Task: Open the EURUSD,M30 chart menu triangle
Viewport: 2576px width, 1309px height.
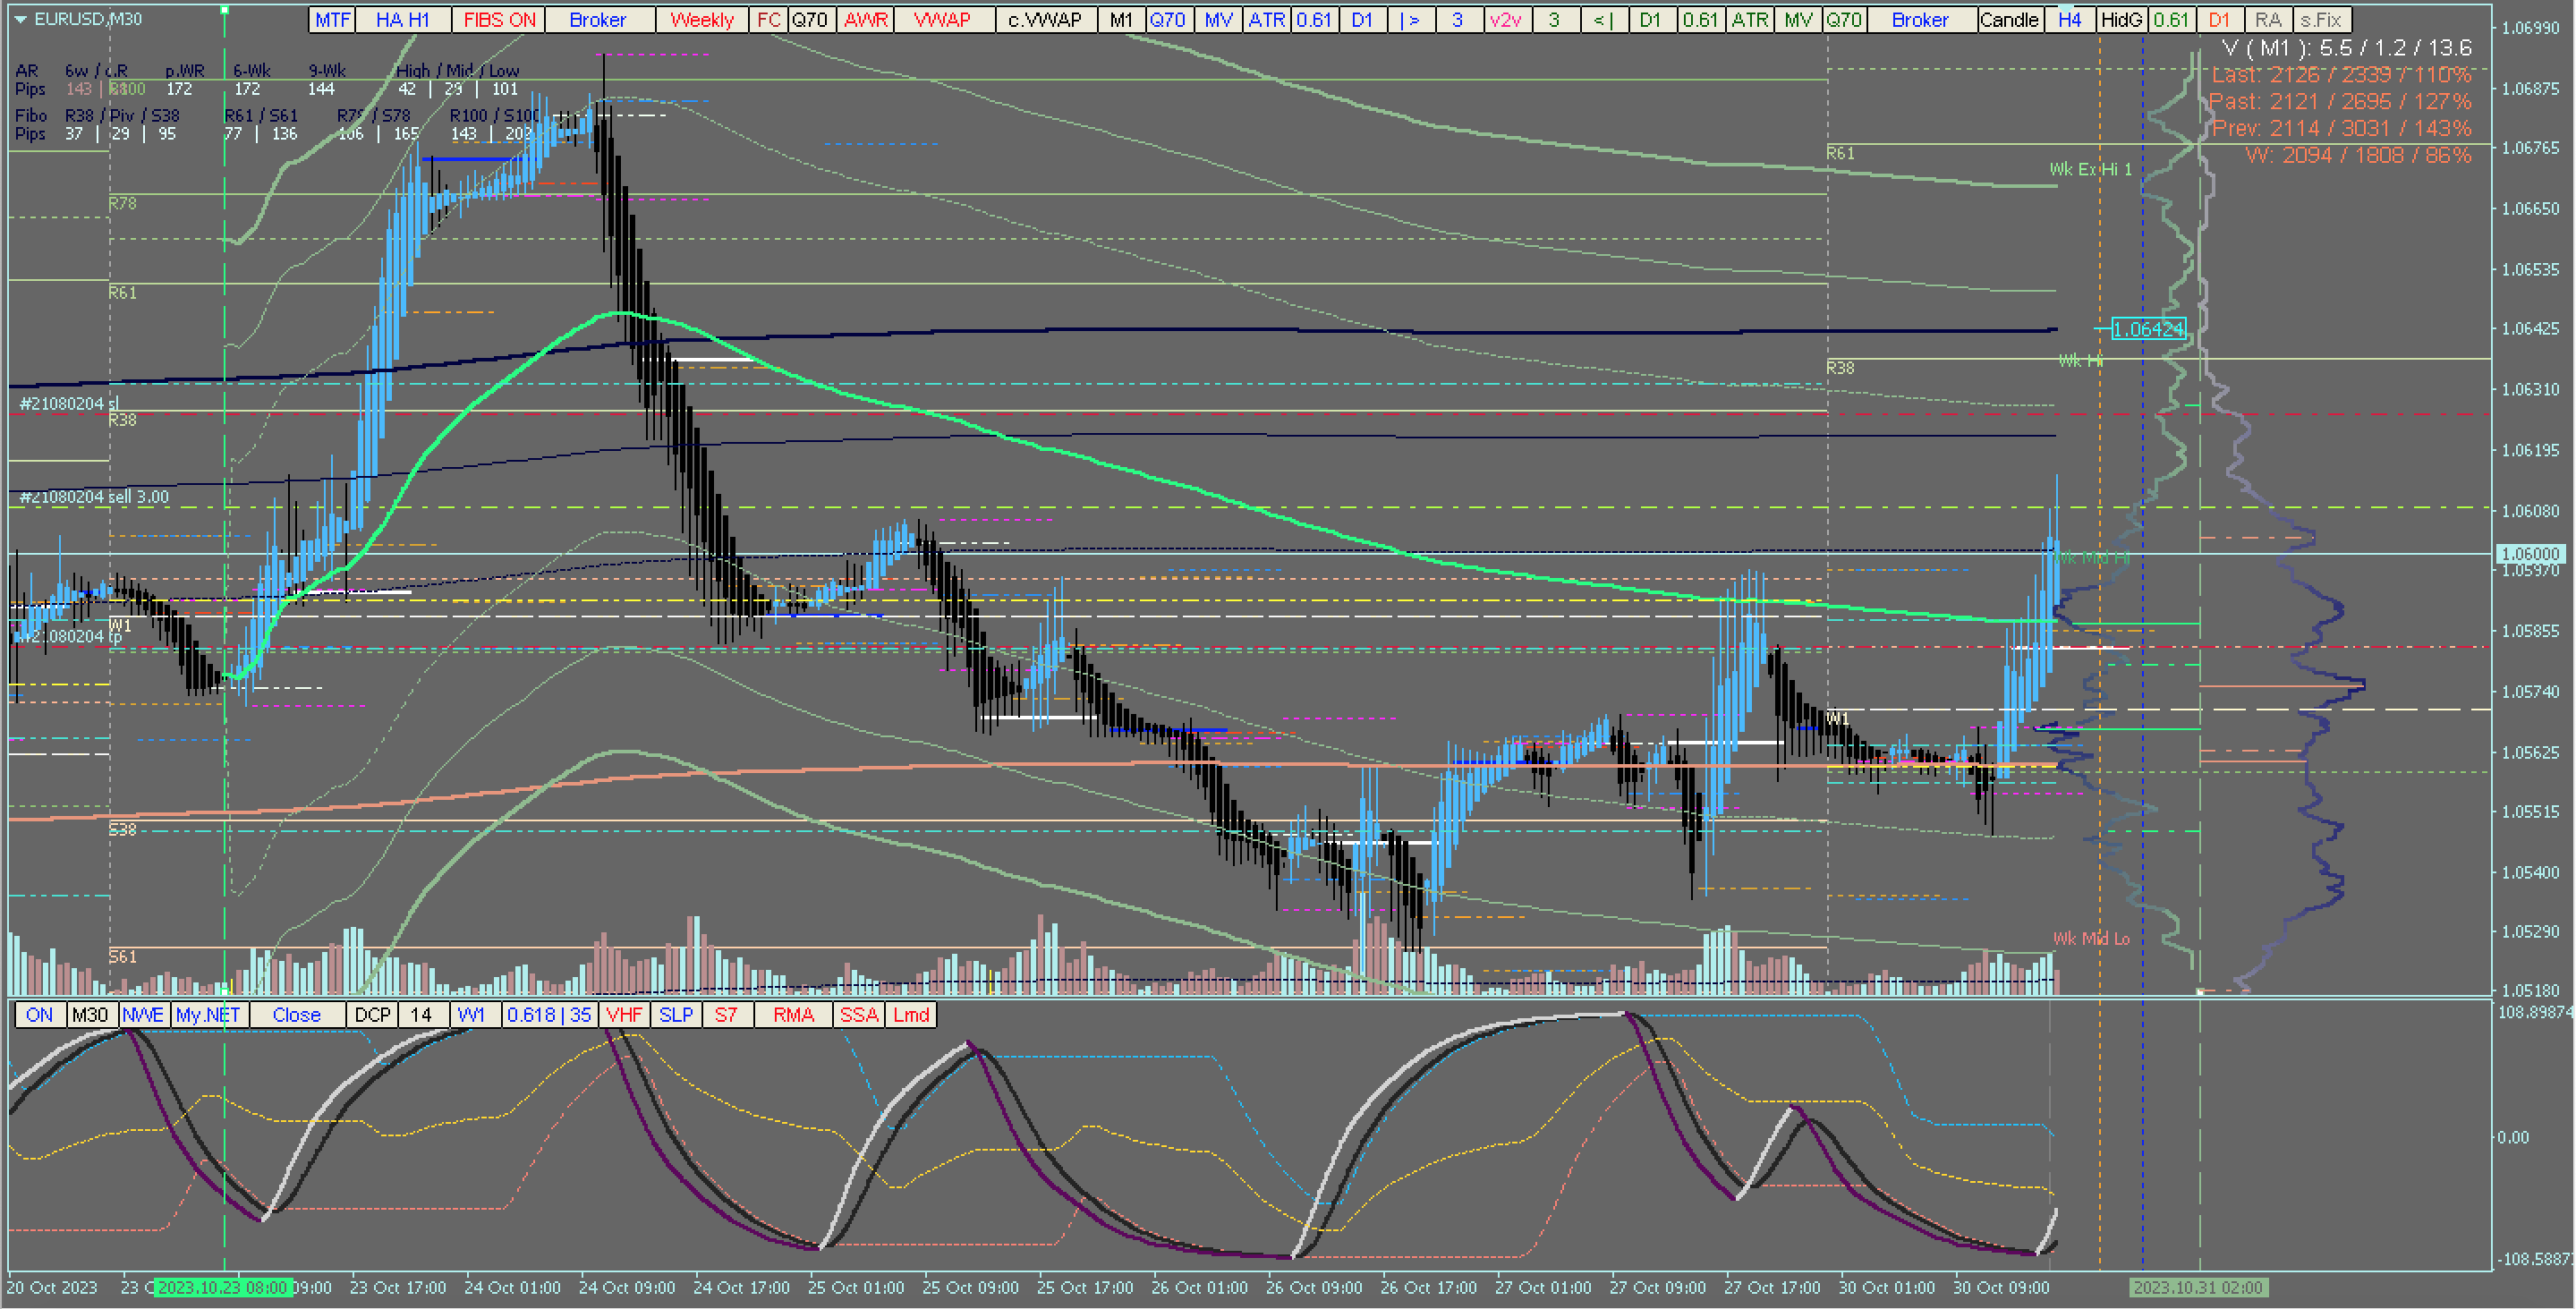Action: [x=19, y=19]
